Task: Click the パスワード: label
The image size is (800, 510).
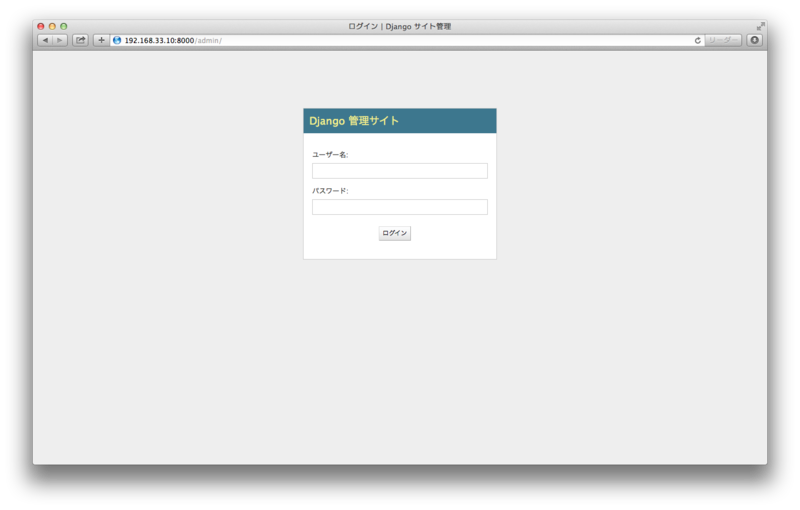Action: pos(330,191)
